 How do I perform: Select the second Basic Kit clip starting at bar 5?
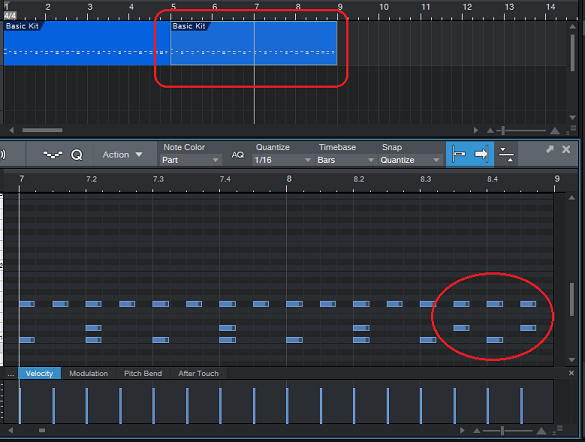tap(254, 43)
